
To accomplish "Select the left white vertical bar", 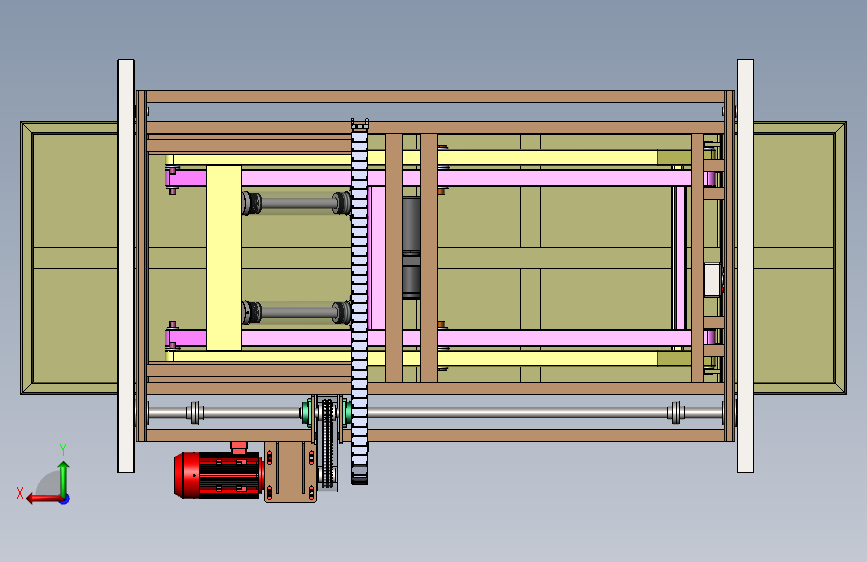I will [x=126, y=266].
